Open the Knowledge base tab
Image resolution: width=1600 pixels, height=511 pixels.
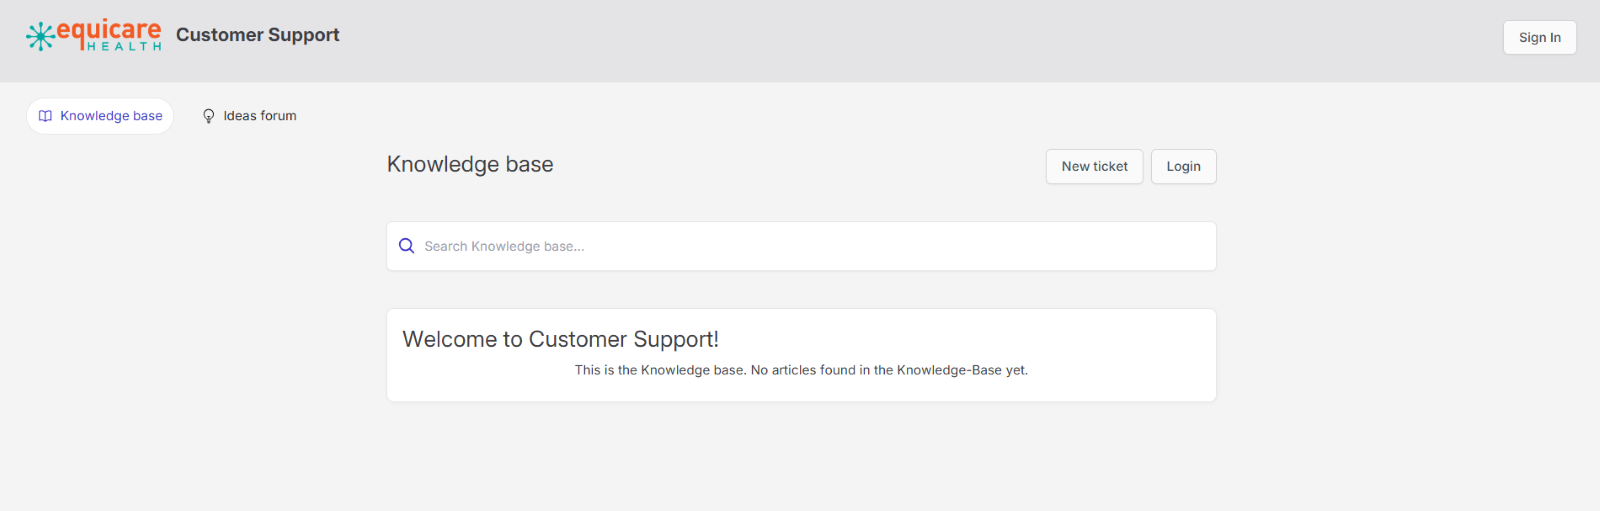point(100,116)
